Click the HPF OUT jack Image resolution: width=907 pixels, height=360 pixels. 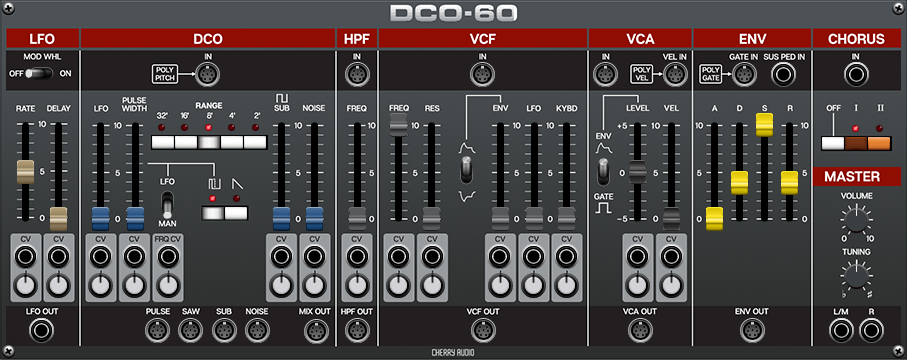tap(356, 331)
